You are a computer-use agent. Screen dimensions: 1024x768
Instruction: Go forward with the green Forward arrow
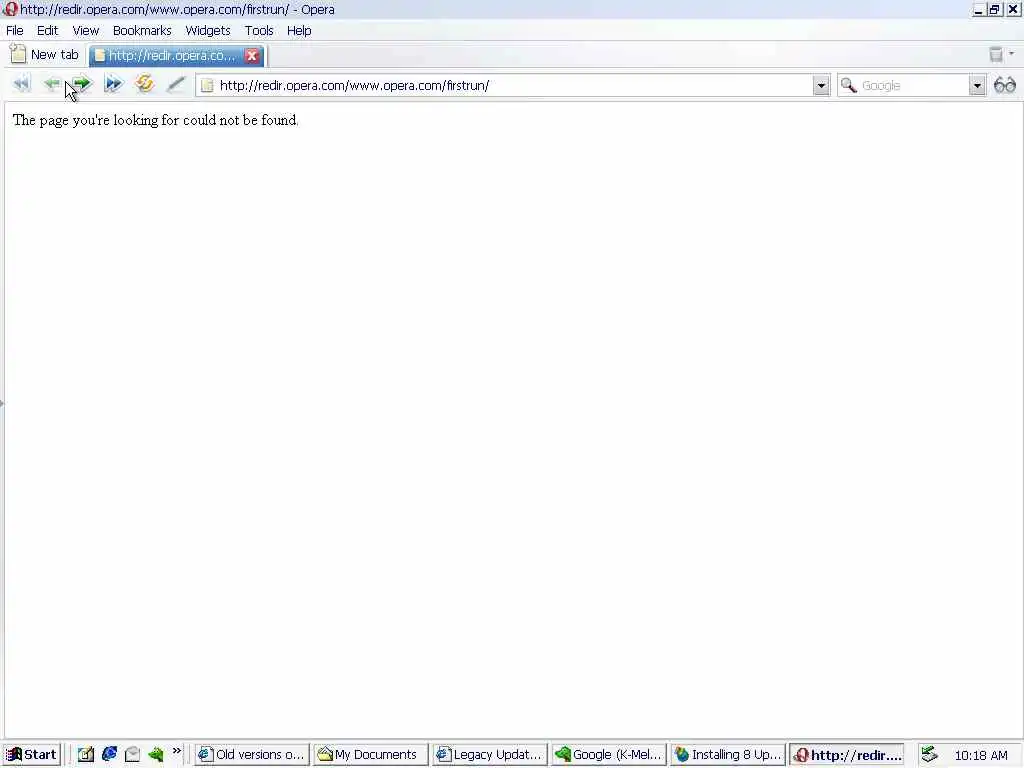pyautogui.click(x=82, y=84)
